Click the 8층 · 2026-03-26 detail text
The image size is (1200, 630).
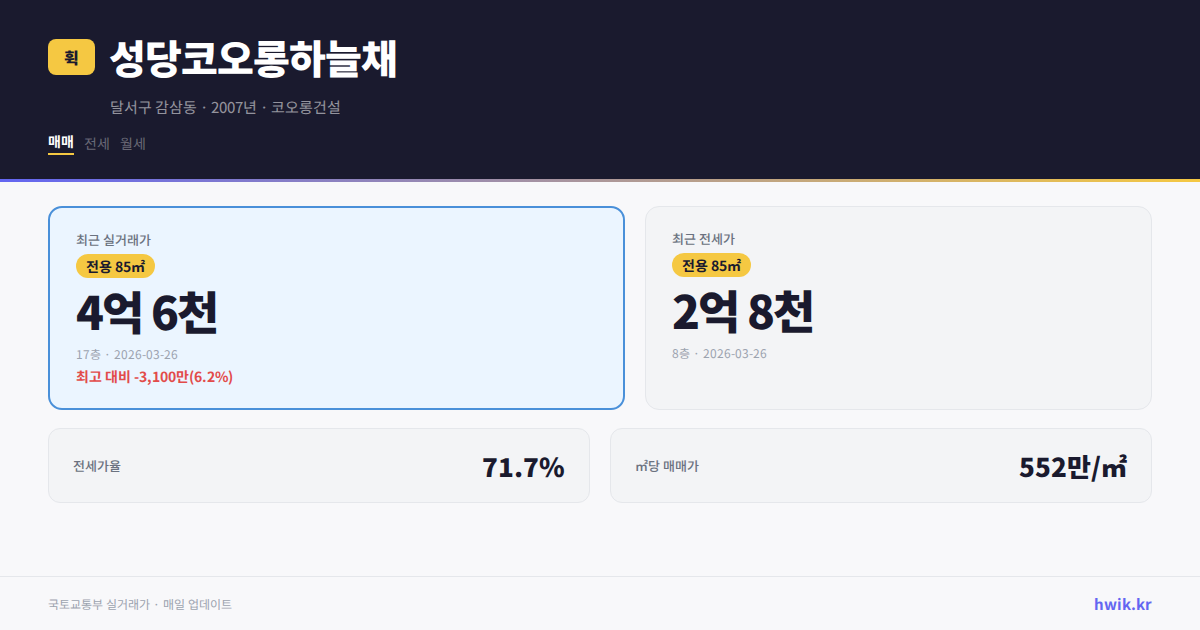pyautogui.click(x=718, y=353)
